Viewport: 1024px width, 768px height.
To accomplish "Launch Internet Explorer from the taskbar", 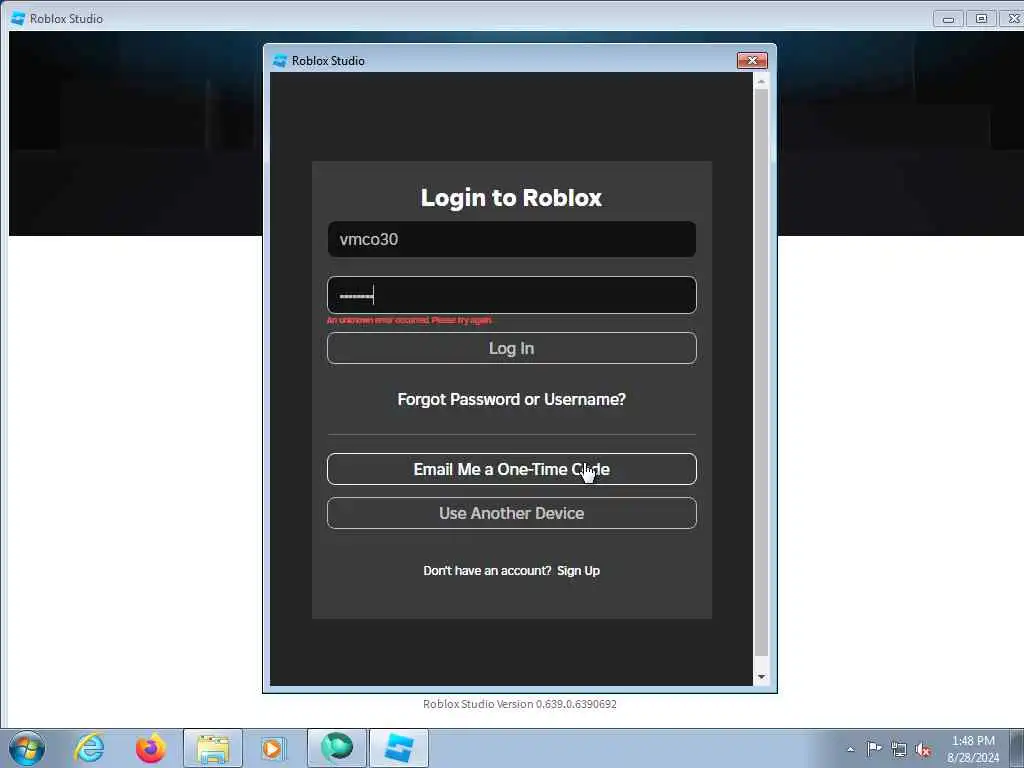I will pos(89,748).
